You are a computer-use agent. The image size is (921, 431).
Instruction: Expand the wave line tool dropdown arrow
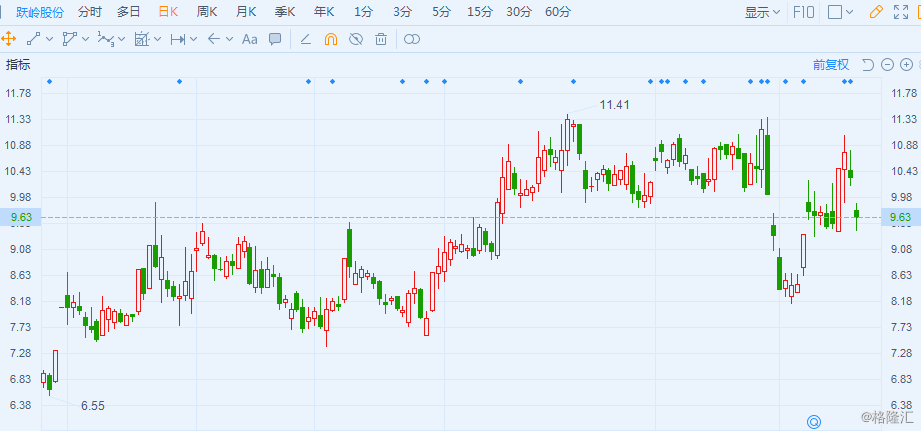pos(122,39)
